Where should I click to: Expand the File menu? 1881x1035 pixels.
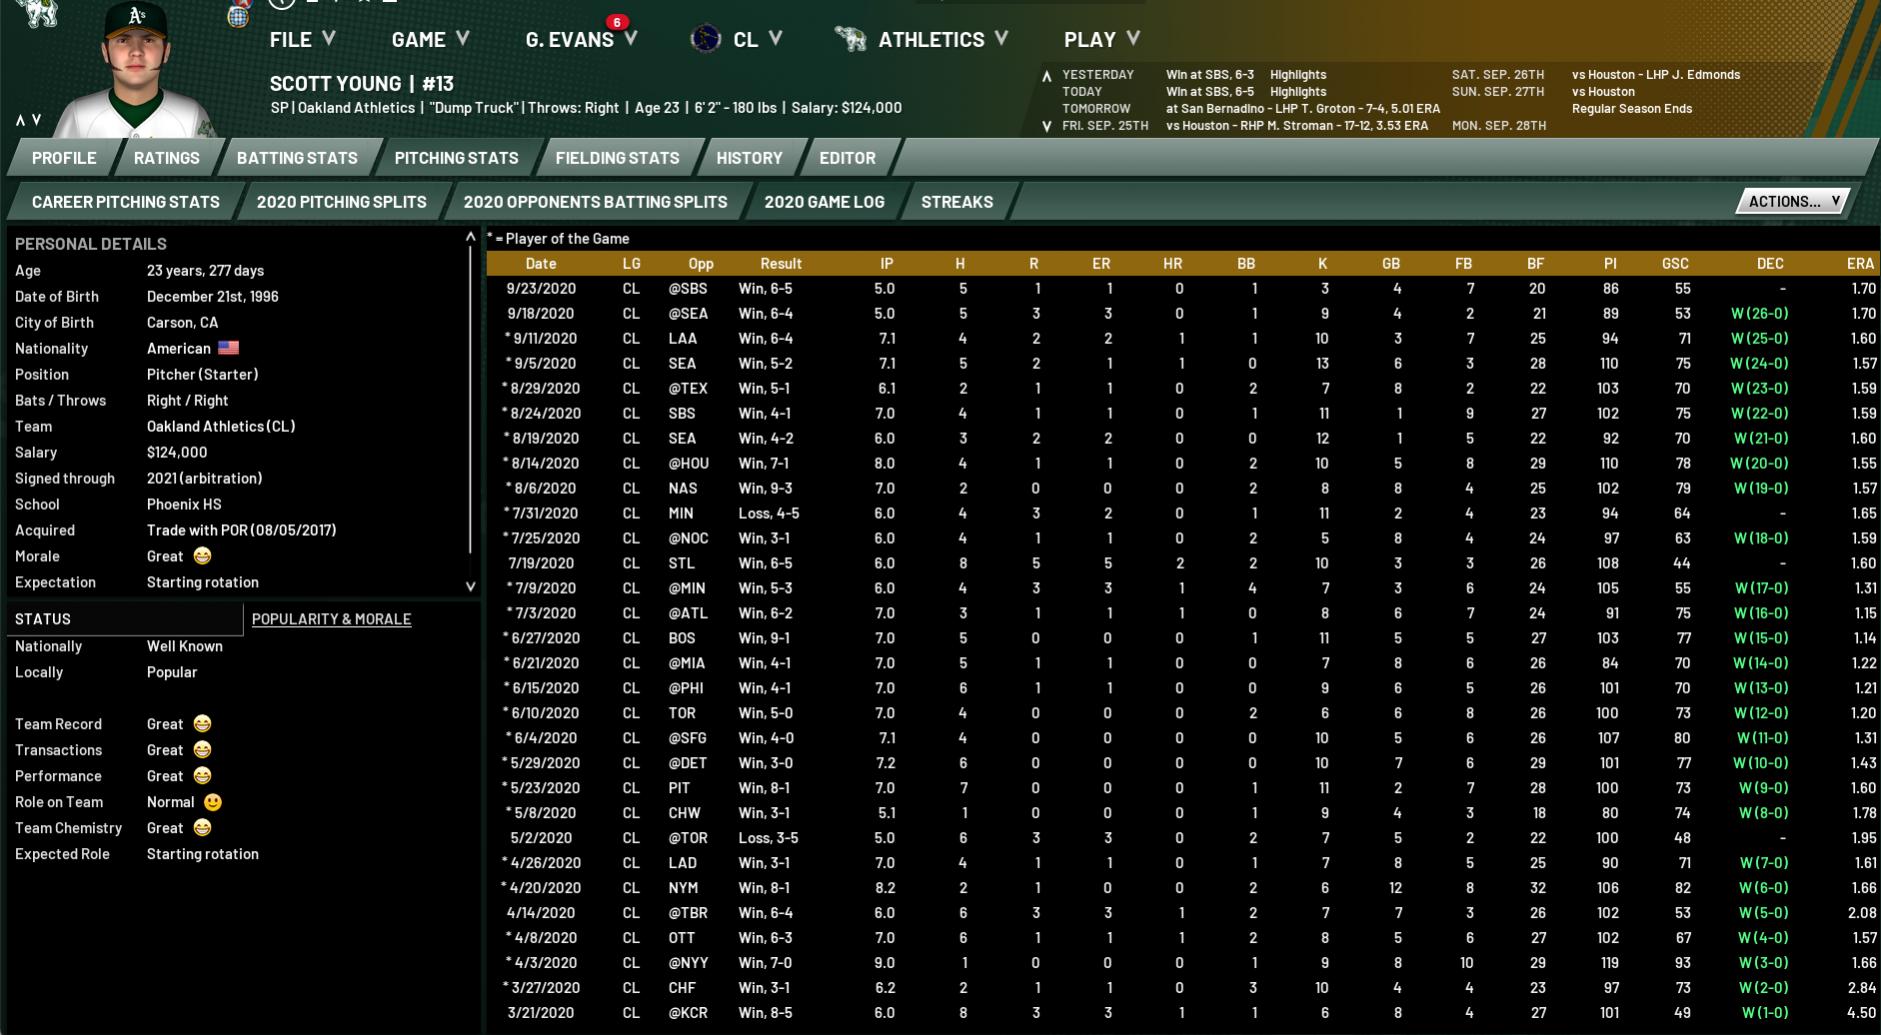pyautogui.click(x=301, y=39)
